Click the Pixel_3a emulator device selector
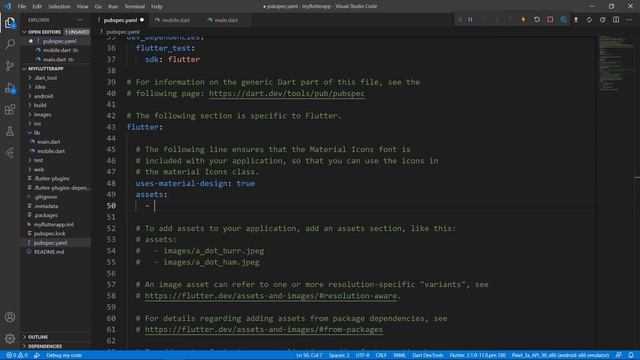Screen dimensions: 640x360 (560, 355)
